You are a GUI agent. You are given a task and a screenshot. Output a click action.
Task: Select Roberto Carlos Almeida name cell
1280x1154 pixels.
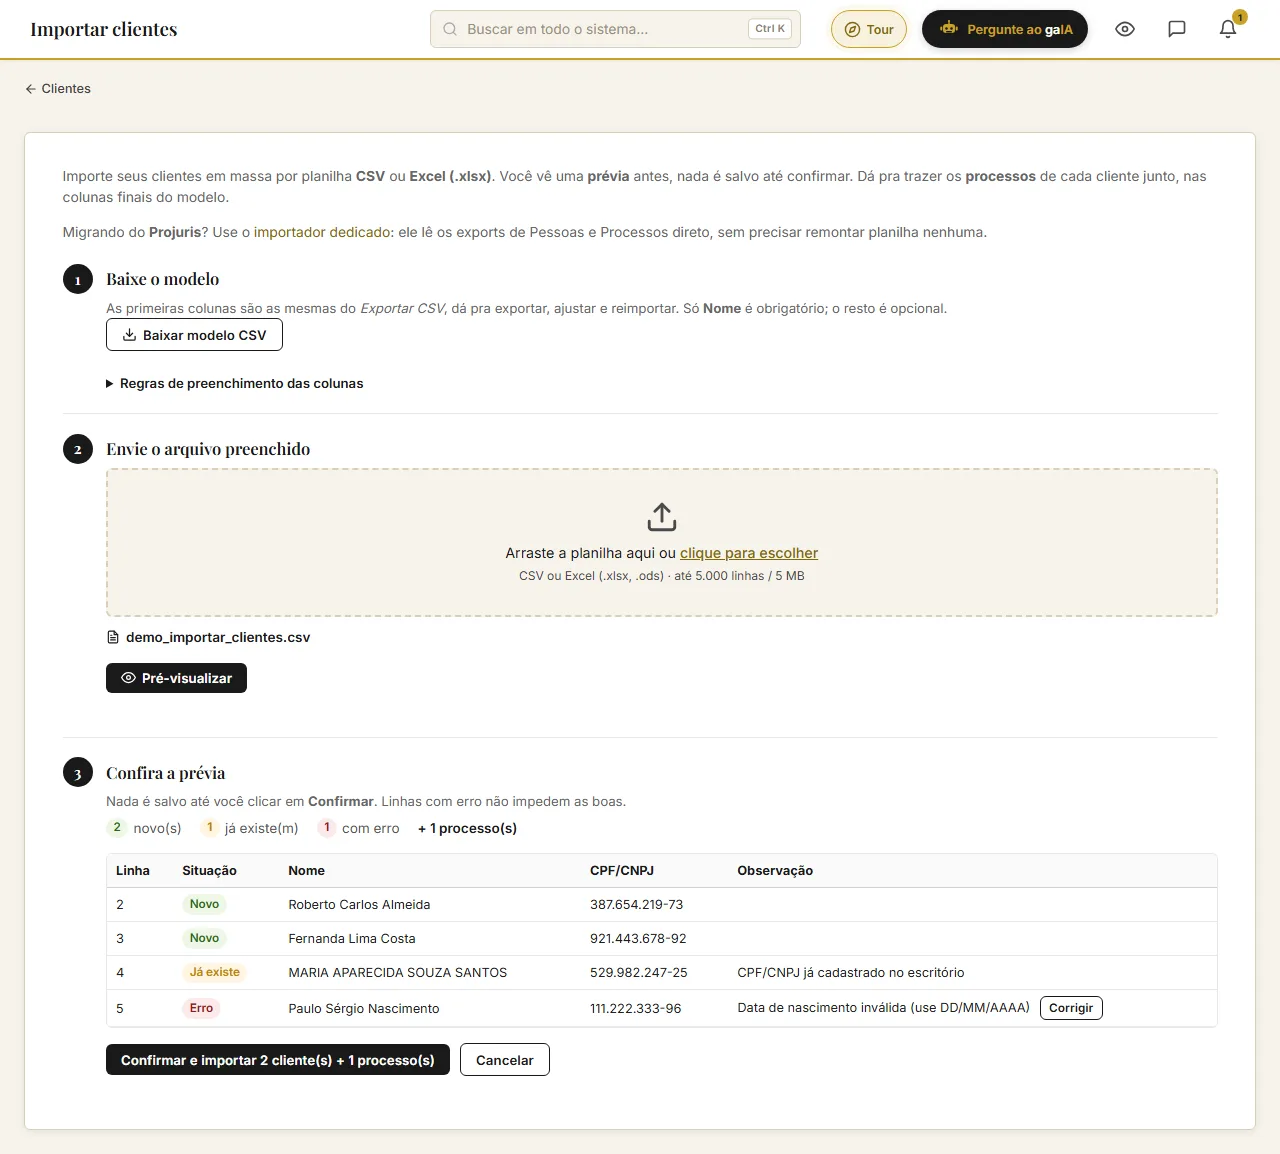click(359, 905)
